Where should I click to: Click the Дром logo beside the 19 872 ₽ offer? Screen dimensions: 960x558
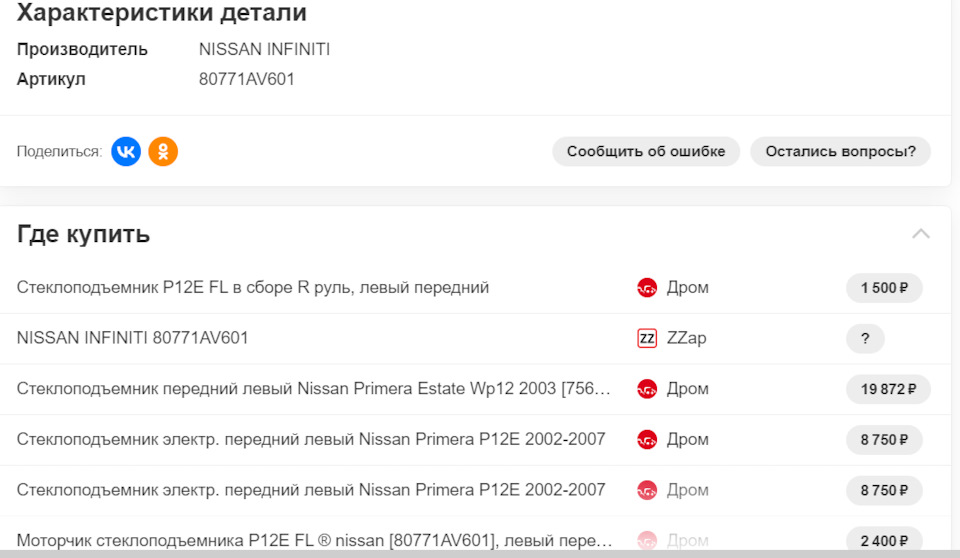647,389
